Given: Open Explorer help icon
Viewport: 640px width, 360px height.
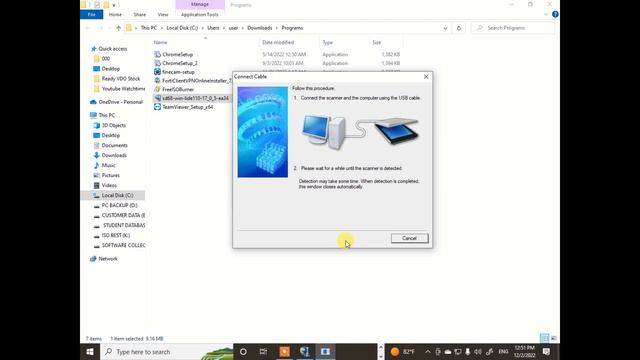Looking at the screenshot, I should point(555,14).
